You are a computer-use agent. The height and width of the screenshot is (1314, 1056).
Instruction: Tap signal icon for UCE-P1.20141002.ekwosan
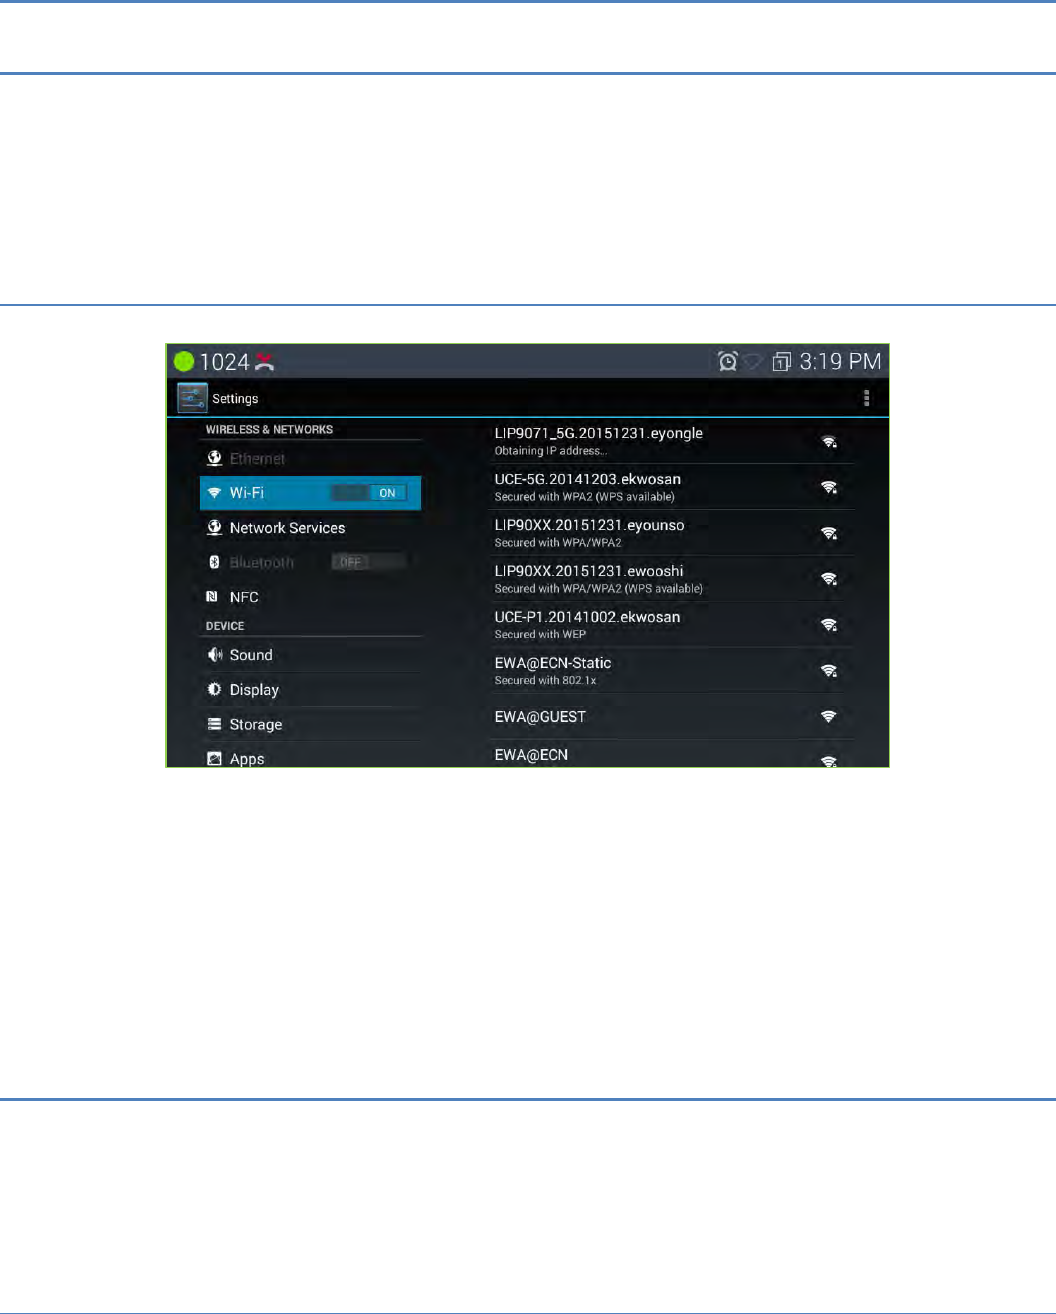[829, 624]
